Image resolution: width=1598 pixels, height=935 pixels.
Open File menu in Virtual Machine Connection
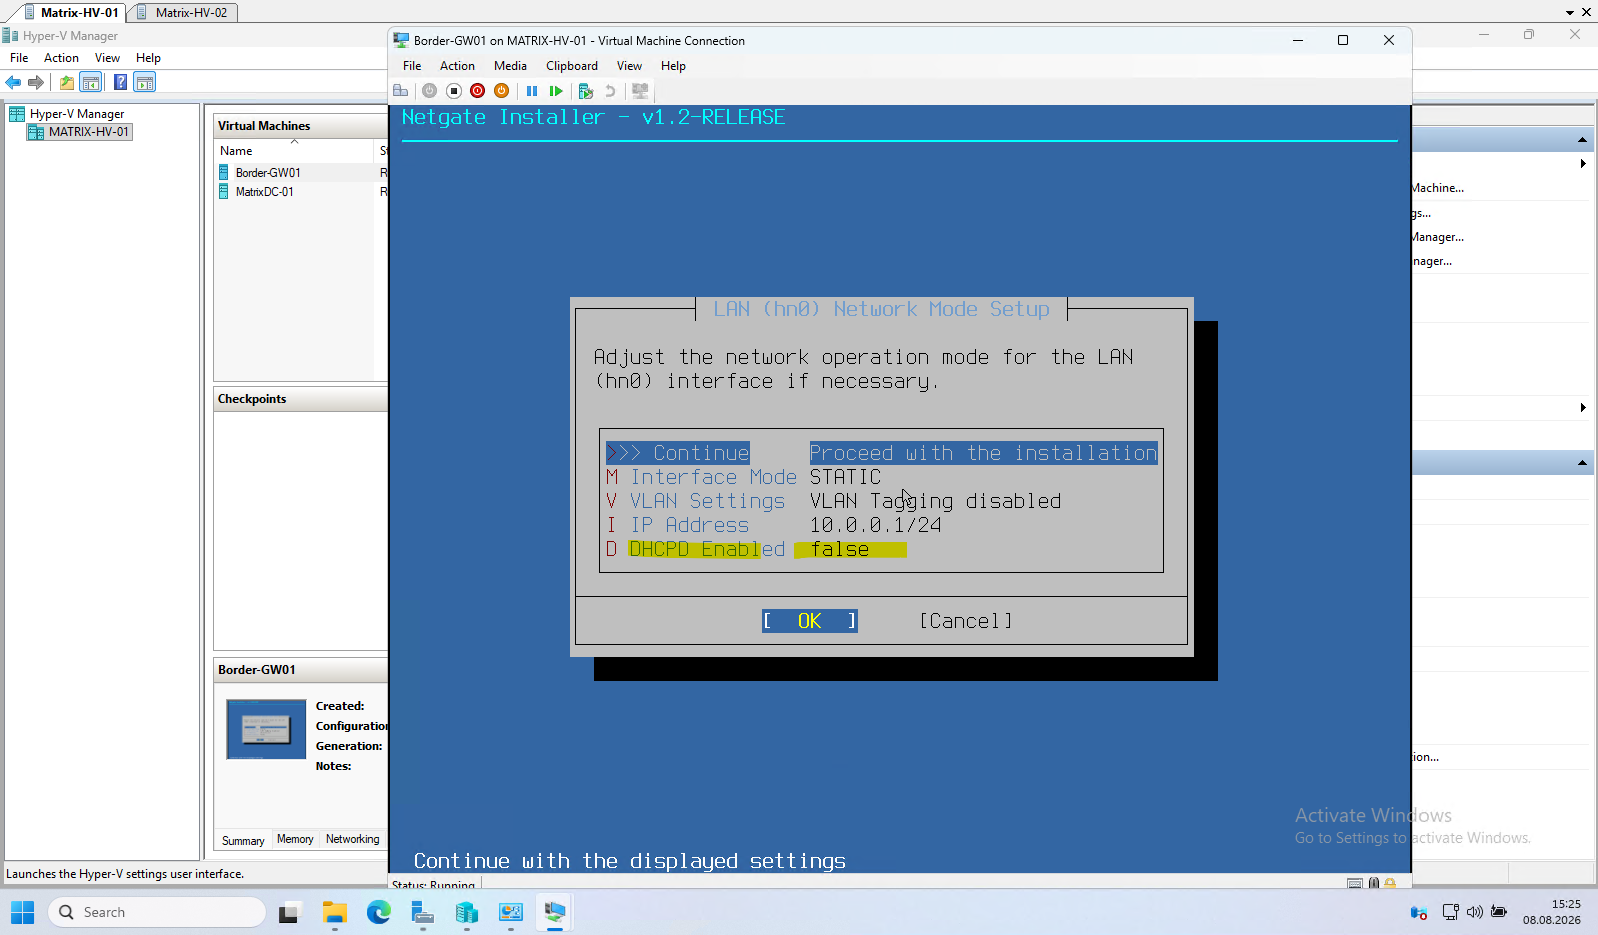pos(412,66)
